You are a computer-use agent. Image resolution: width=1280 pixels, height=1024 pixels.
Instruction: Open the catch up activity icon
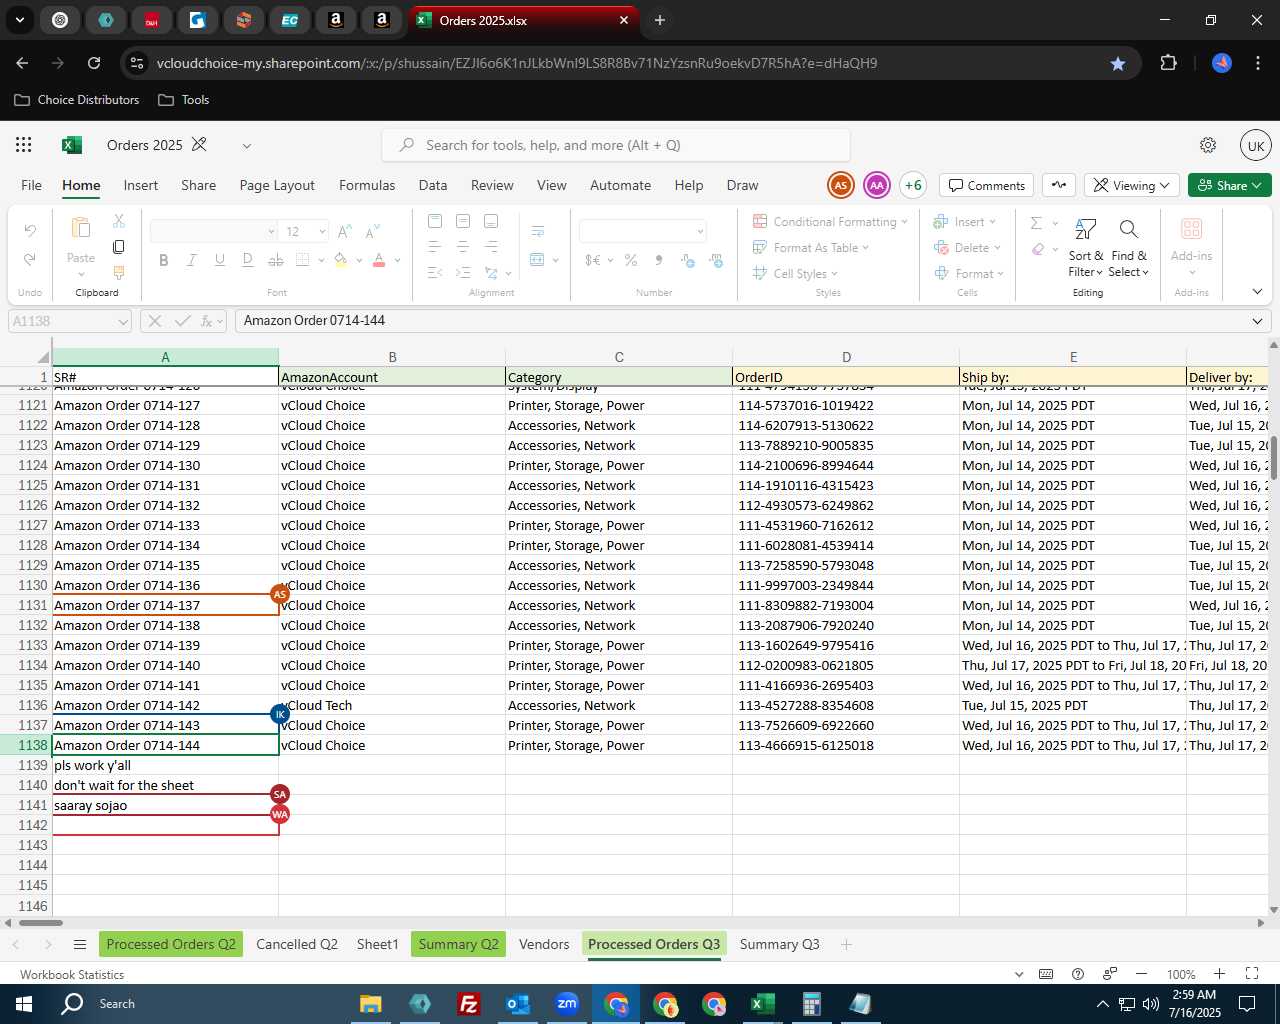click(x=1059, y=185)
